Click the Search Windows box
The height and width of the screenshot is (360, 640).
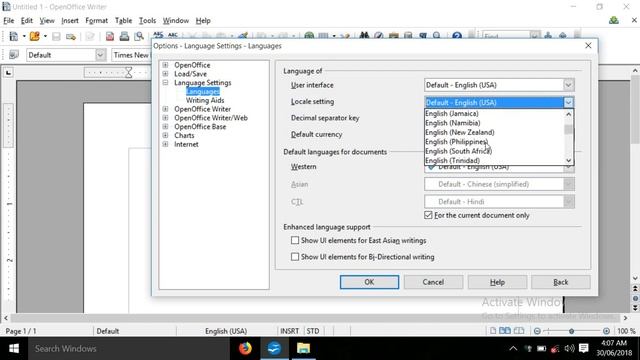[129, 349]
